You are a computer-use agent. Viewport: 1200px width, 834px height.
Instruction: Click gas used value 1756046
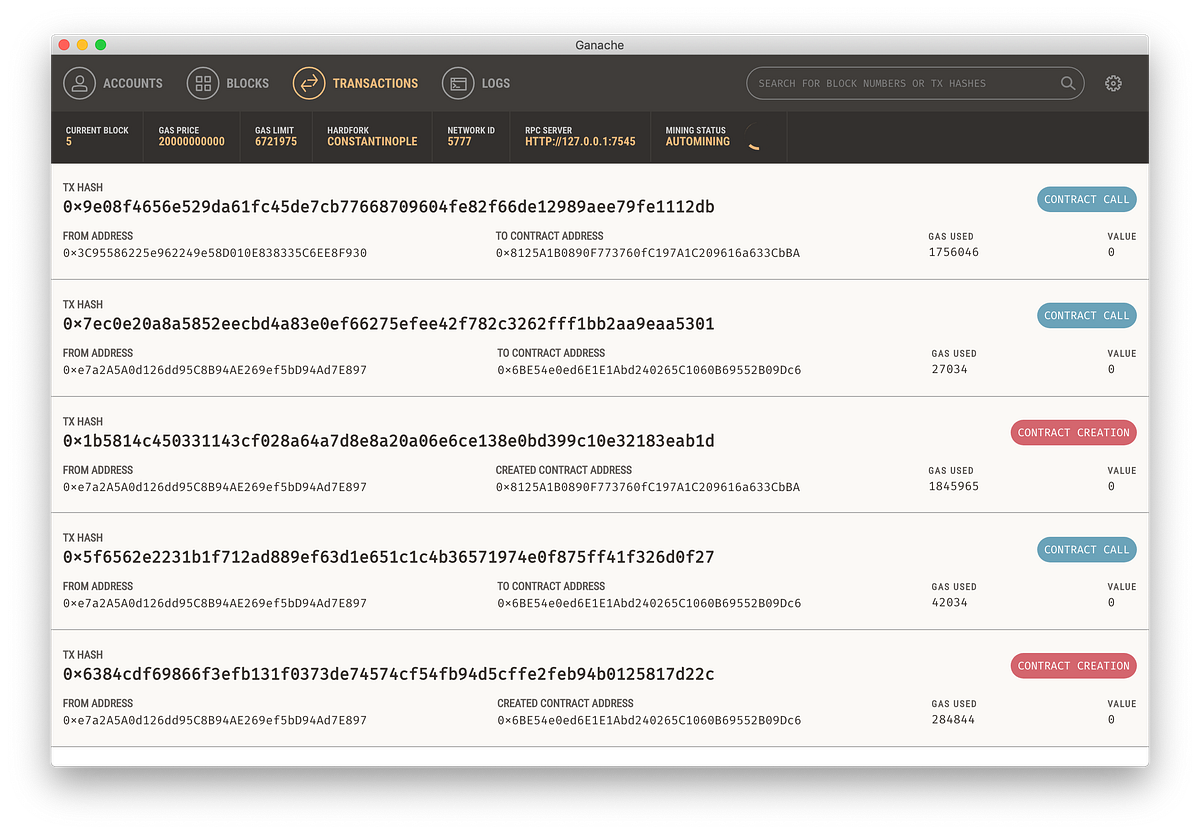click(x=954, y=253)
